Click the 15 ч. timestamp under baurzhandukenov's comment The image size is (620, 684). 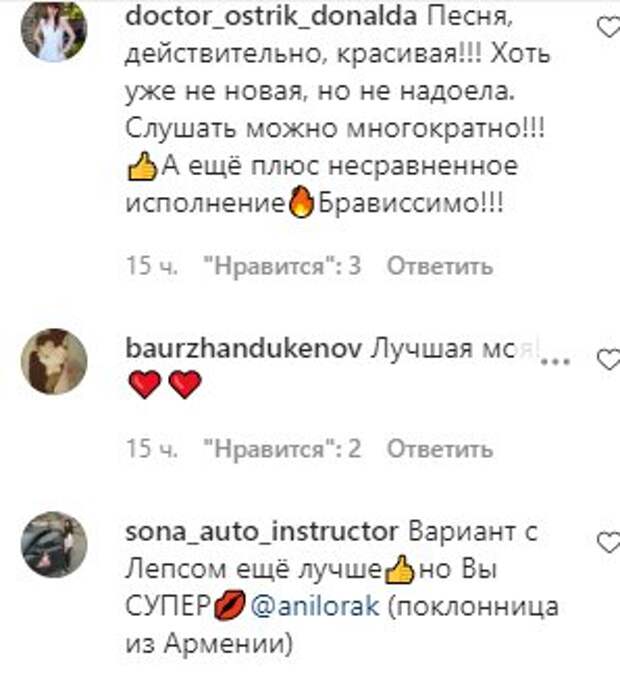[x=152, y=448]
